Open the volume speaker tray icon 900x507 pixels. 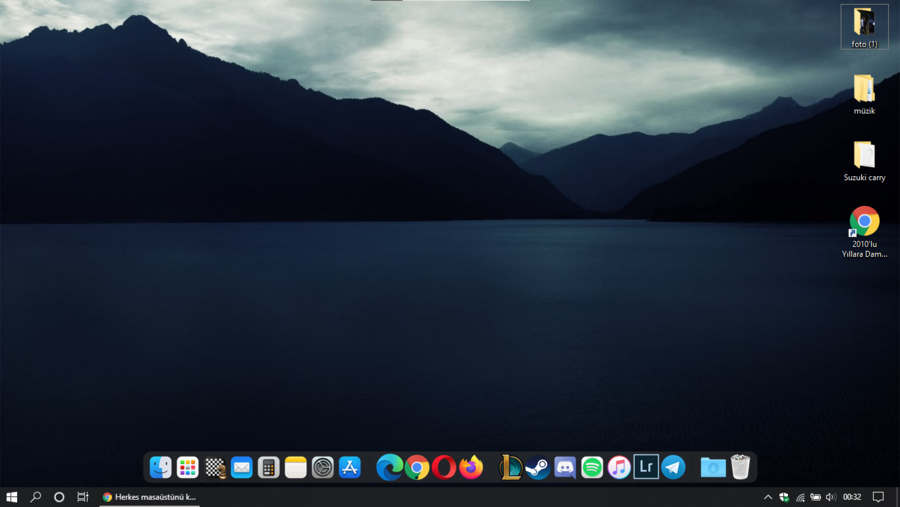[831, 497]
